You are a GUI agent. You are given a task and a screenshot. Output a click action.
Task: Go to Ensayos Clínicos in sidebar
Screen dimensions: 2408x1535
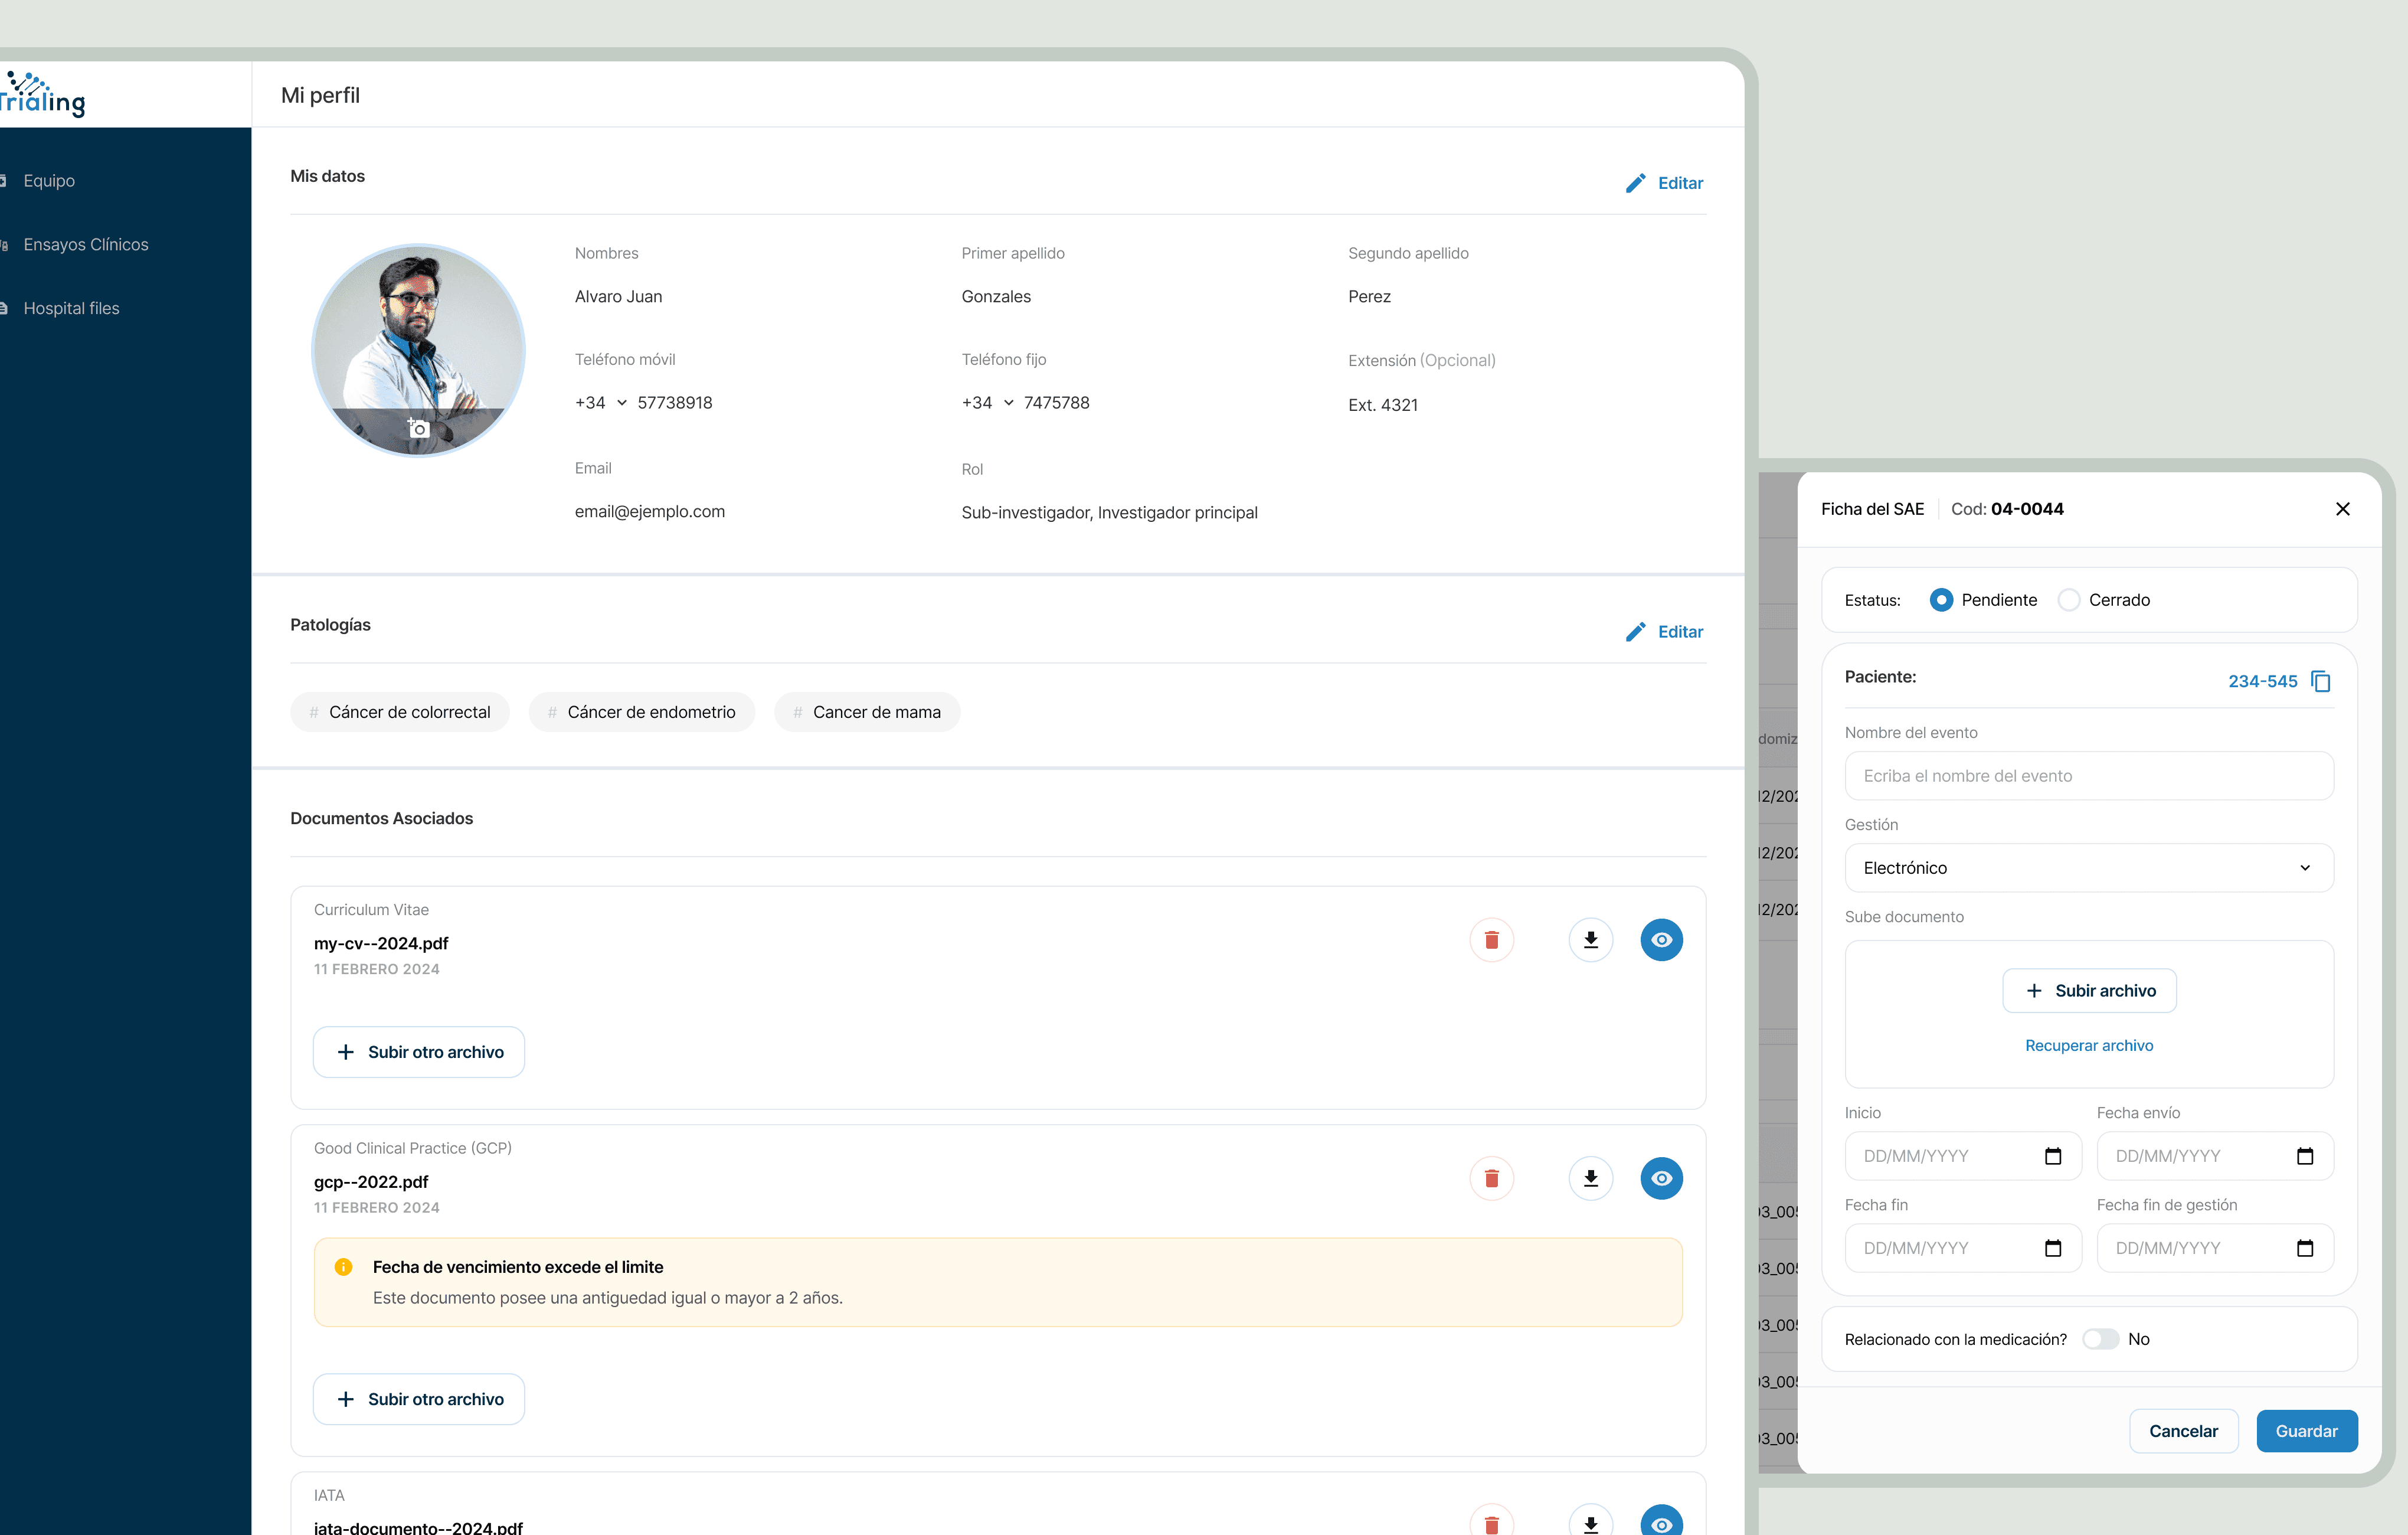tap(86, 244)
